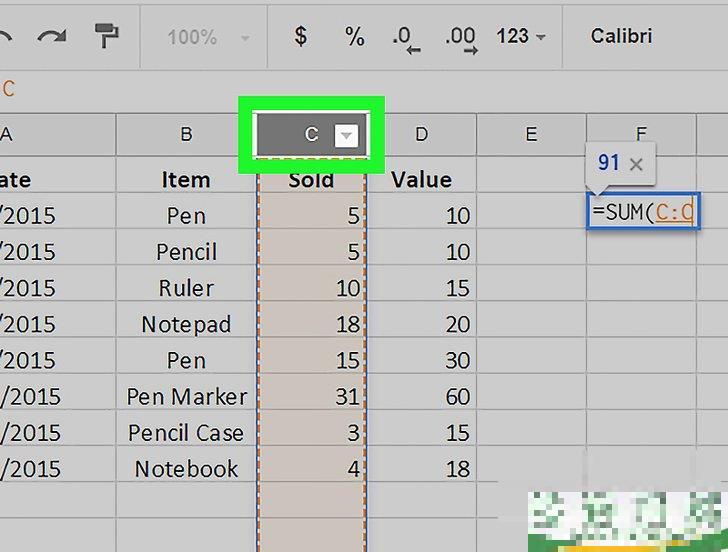This screenshot has width=728, height=552.
Task: Close the 91 sum preview tooltip
Action: 636,164
